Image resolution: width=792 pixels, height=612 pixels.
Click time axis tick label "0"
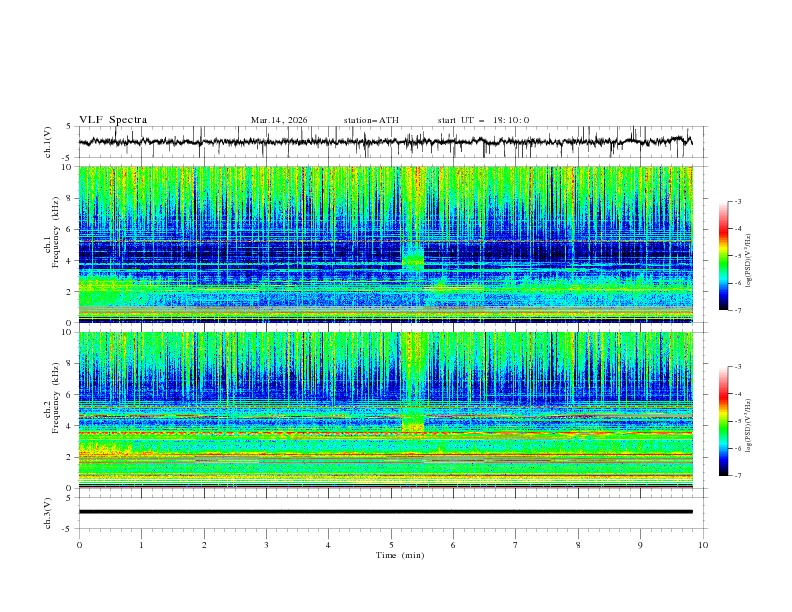click(79, 545)
